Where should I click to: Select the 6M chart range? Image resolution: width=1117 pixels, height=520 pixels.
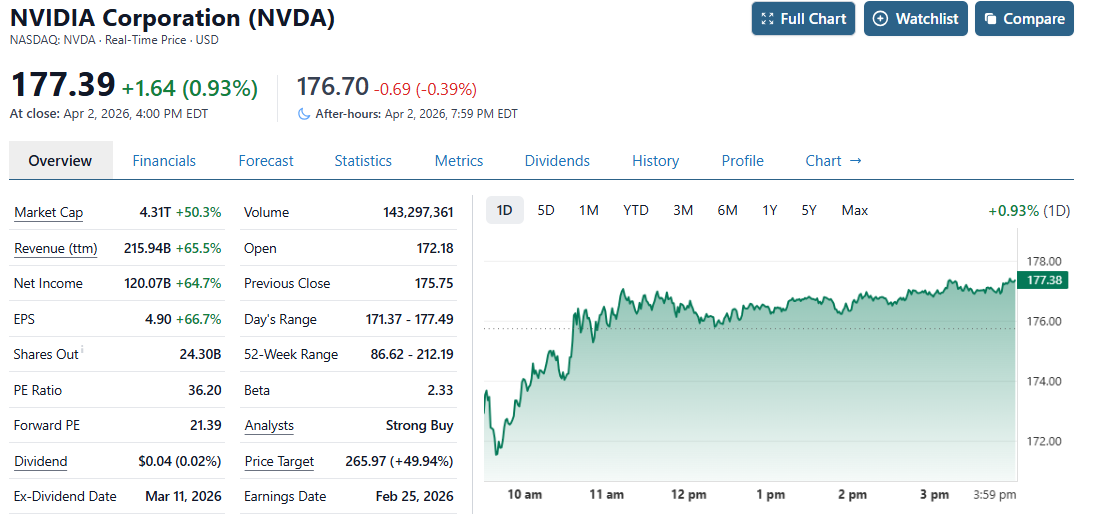click(727, 210)
